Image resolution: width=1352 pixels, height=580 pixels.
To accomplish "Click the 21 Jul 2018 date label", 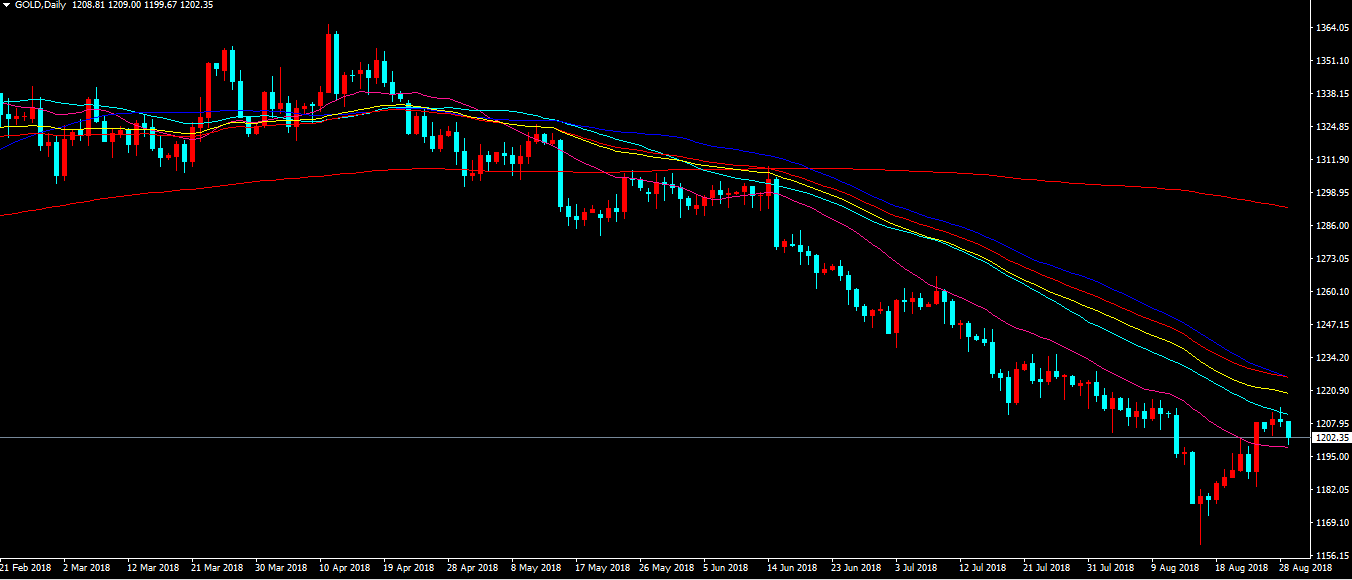I will point(1047,568).
